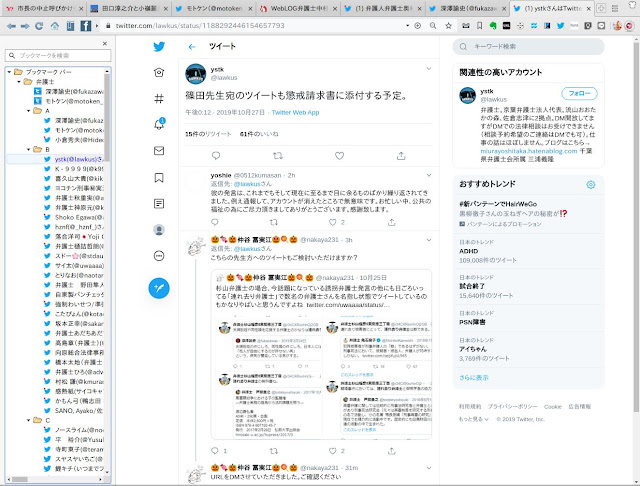Open the chevron menu on the nakaya231 3h reply
Image resolution: width=640 pixels, height=486 pixels.
429,240
